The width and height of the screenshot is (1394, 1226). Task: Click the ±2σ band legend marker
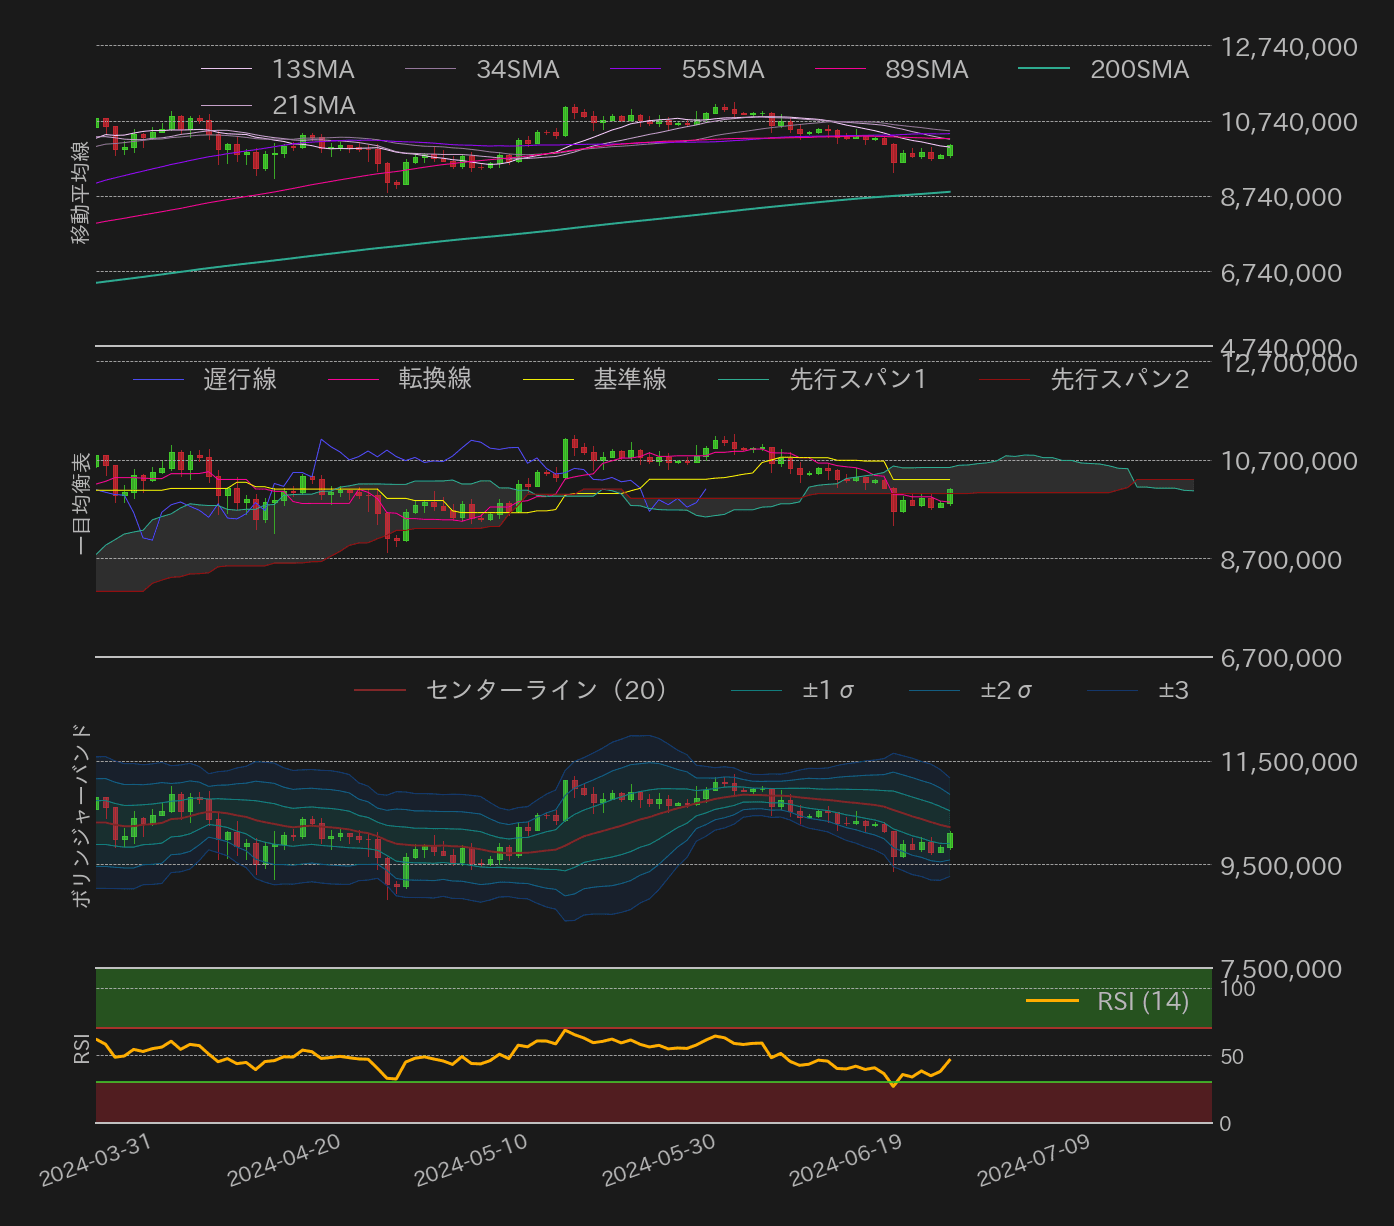click(x=940, y=690)
